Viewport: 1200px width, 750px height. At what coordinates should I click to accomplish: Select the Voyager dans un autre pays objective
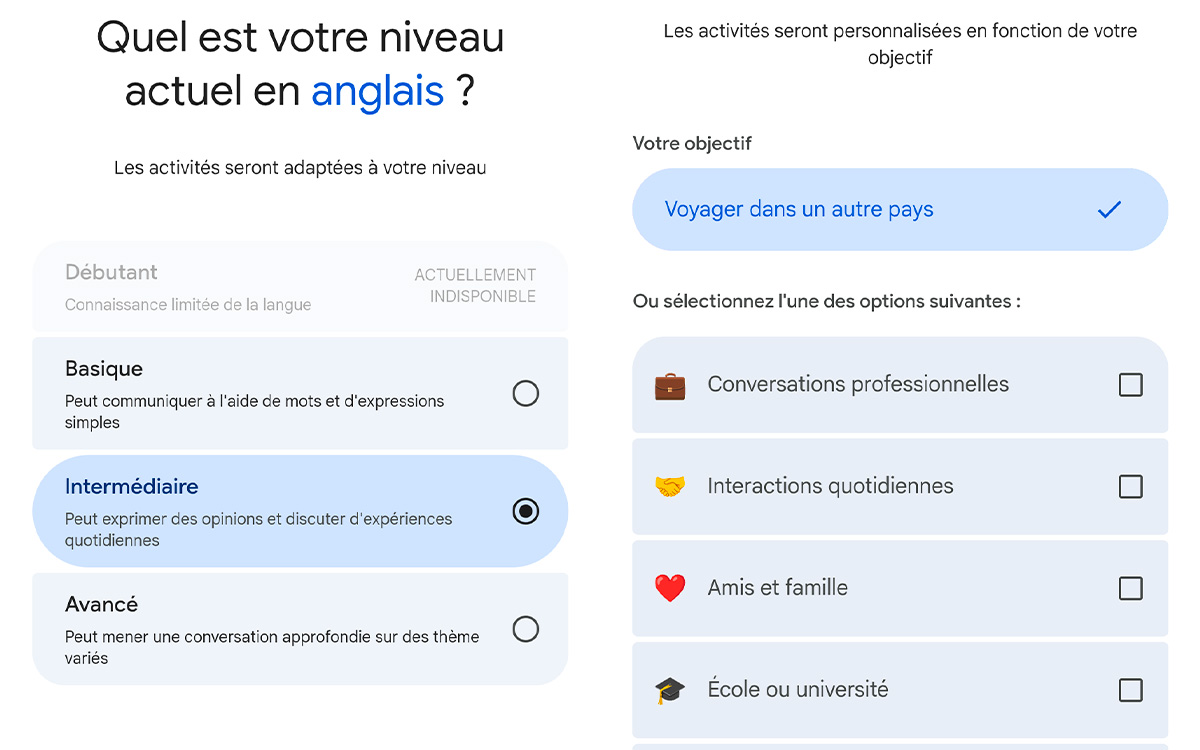click(899, 209)
